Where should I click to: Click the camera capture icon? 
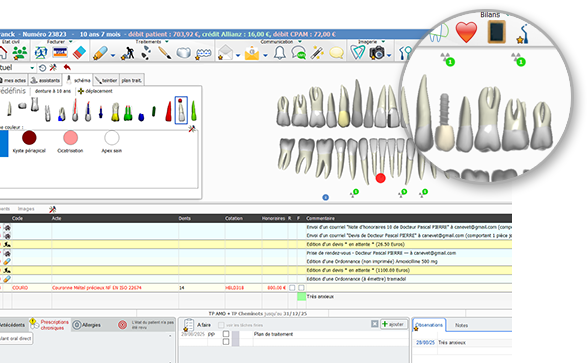coord(377,53)
